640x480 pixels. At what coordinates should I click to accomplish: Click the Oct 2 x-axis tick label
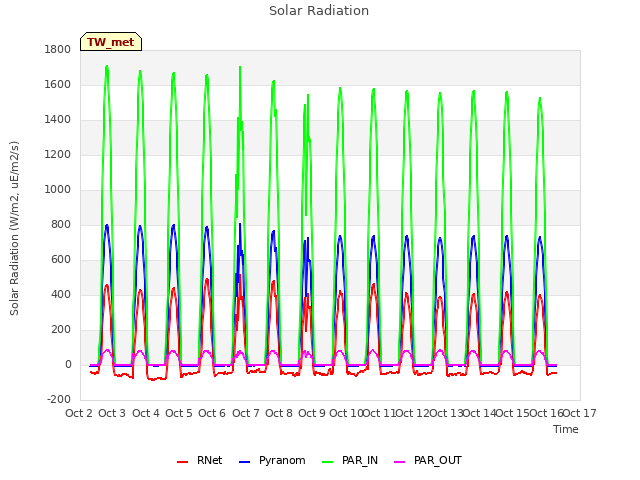point(79,413)
